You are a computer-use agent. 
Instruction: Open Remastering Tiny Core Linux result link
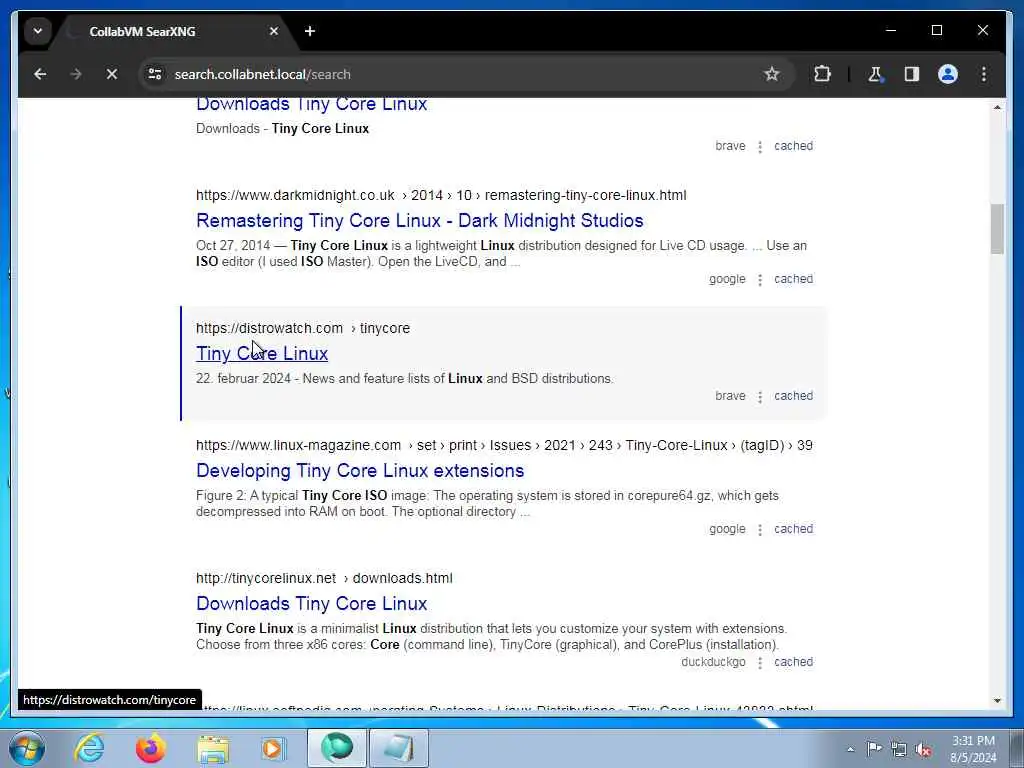(419, 221)
